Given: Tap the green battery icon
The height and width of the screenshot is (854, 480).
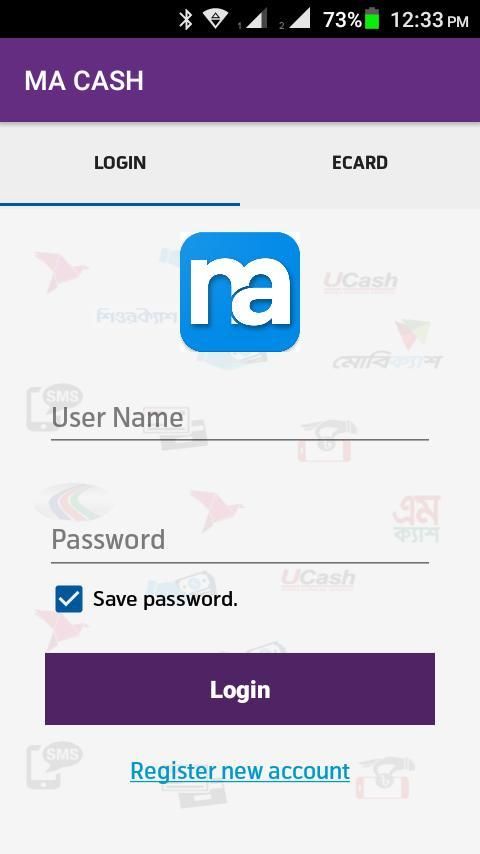Looking at the screenshot, I should pyautogui.click(x=372, y=19).
